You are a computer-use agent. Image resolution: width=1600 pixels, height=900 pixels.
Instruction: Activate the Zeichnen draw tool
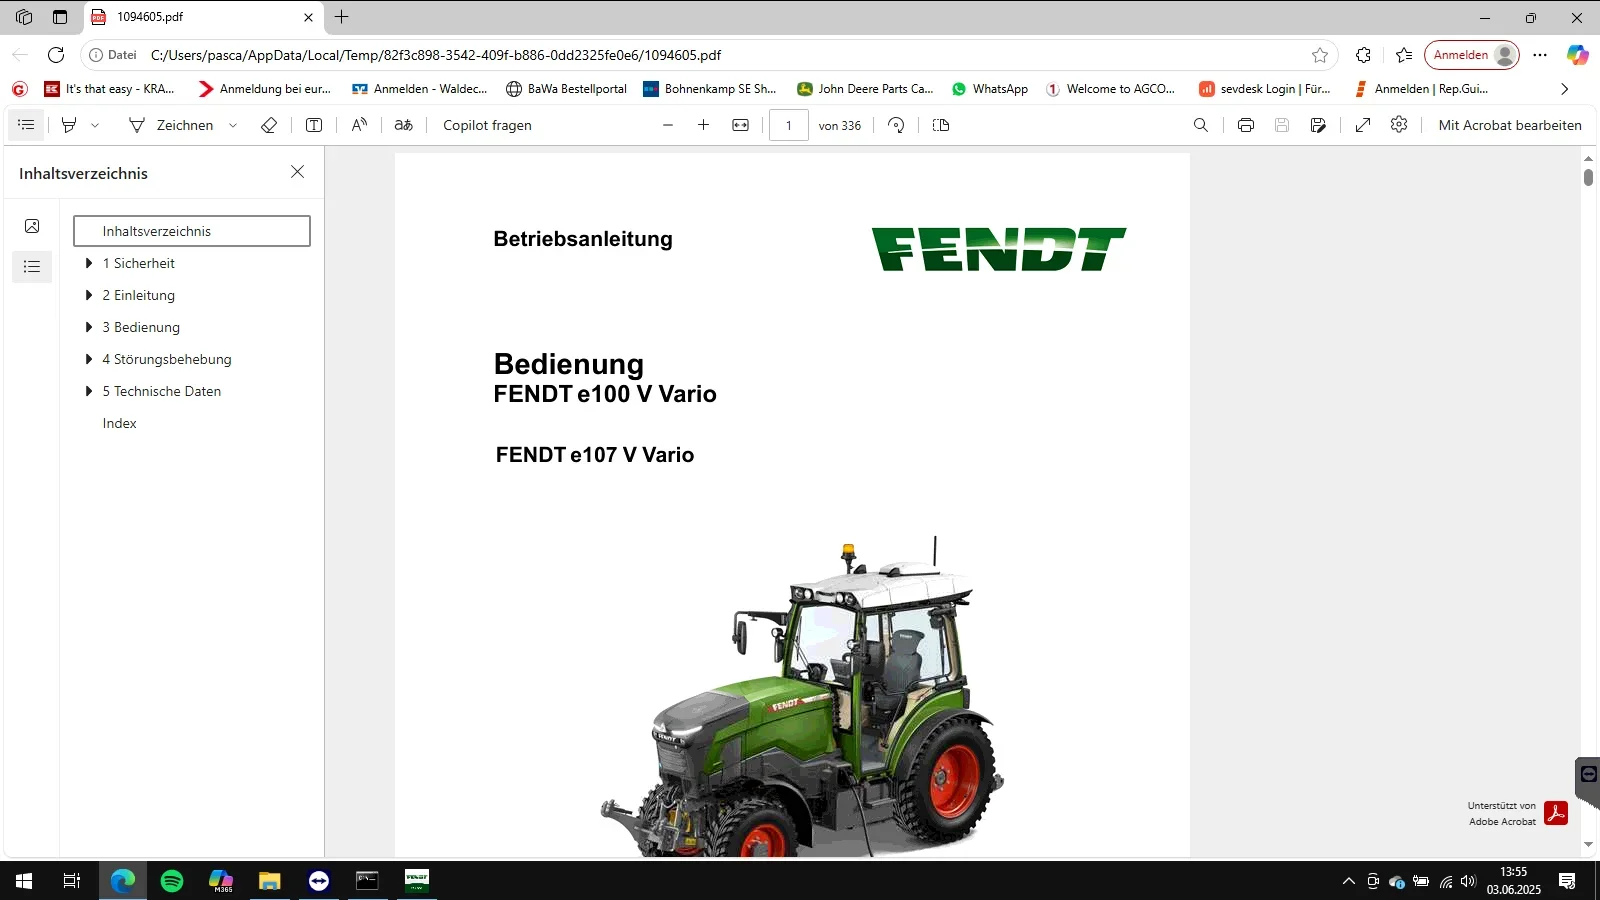pos(171,125)
